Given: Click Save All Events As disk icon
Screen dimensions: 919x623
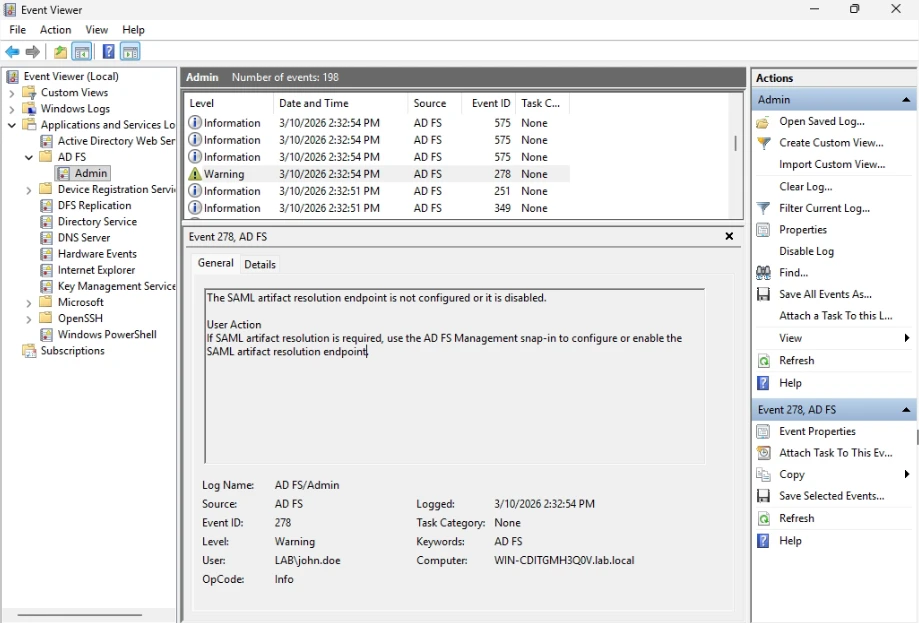Looking at the screenshot, I should [x=763, y=294].
